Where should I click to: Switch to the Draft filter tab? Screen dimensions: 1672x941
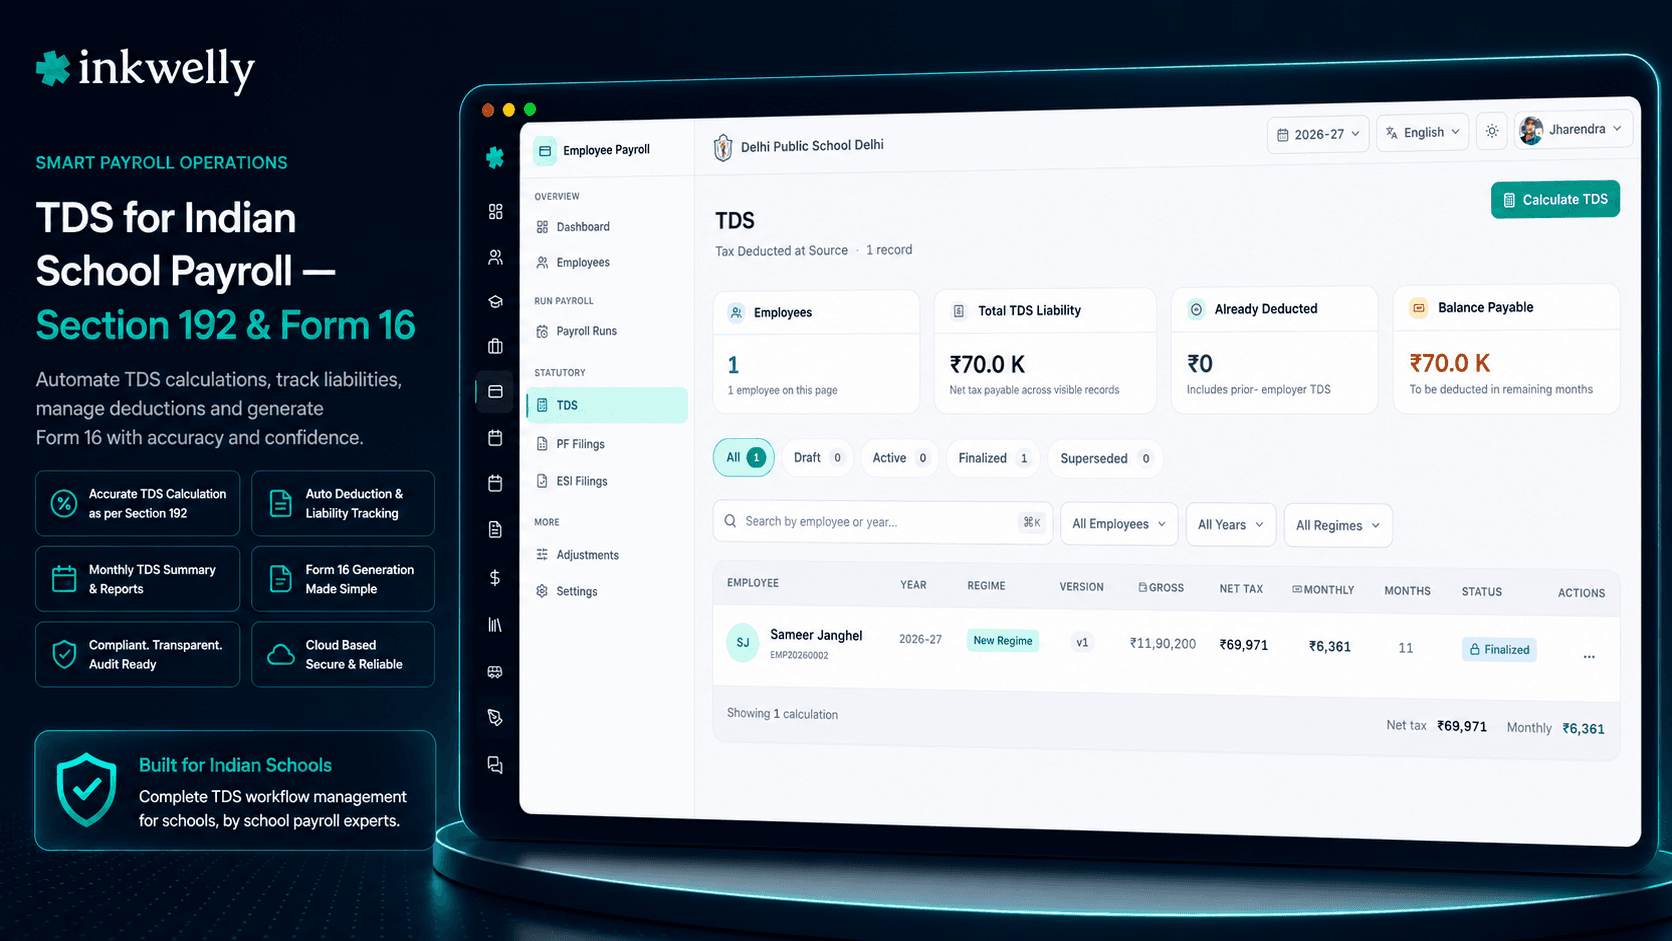pos(818,458)
